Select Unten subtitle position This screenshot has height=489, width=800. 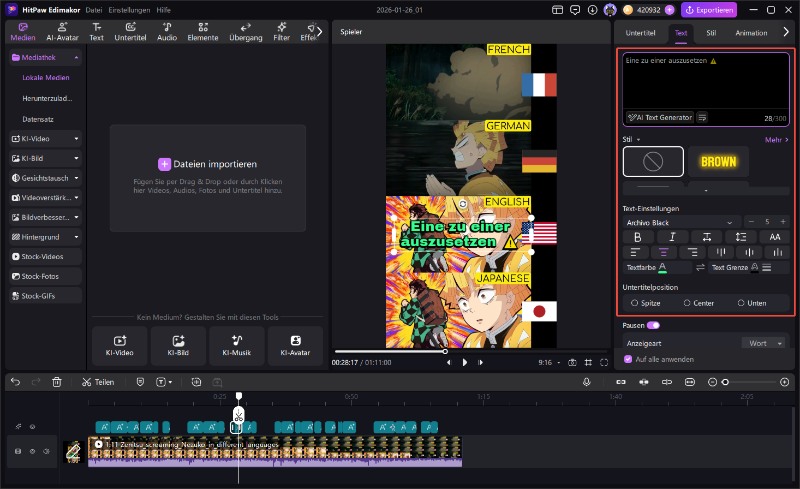(x=751, y=302)
